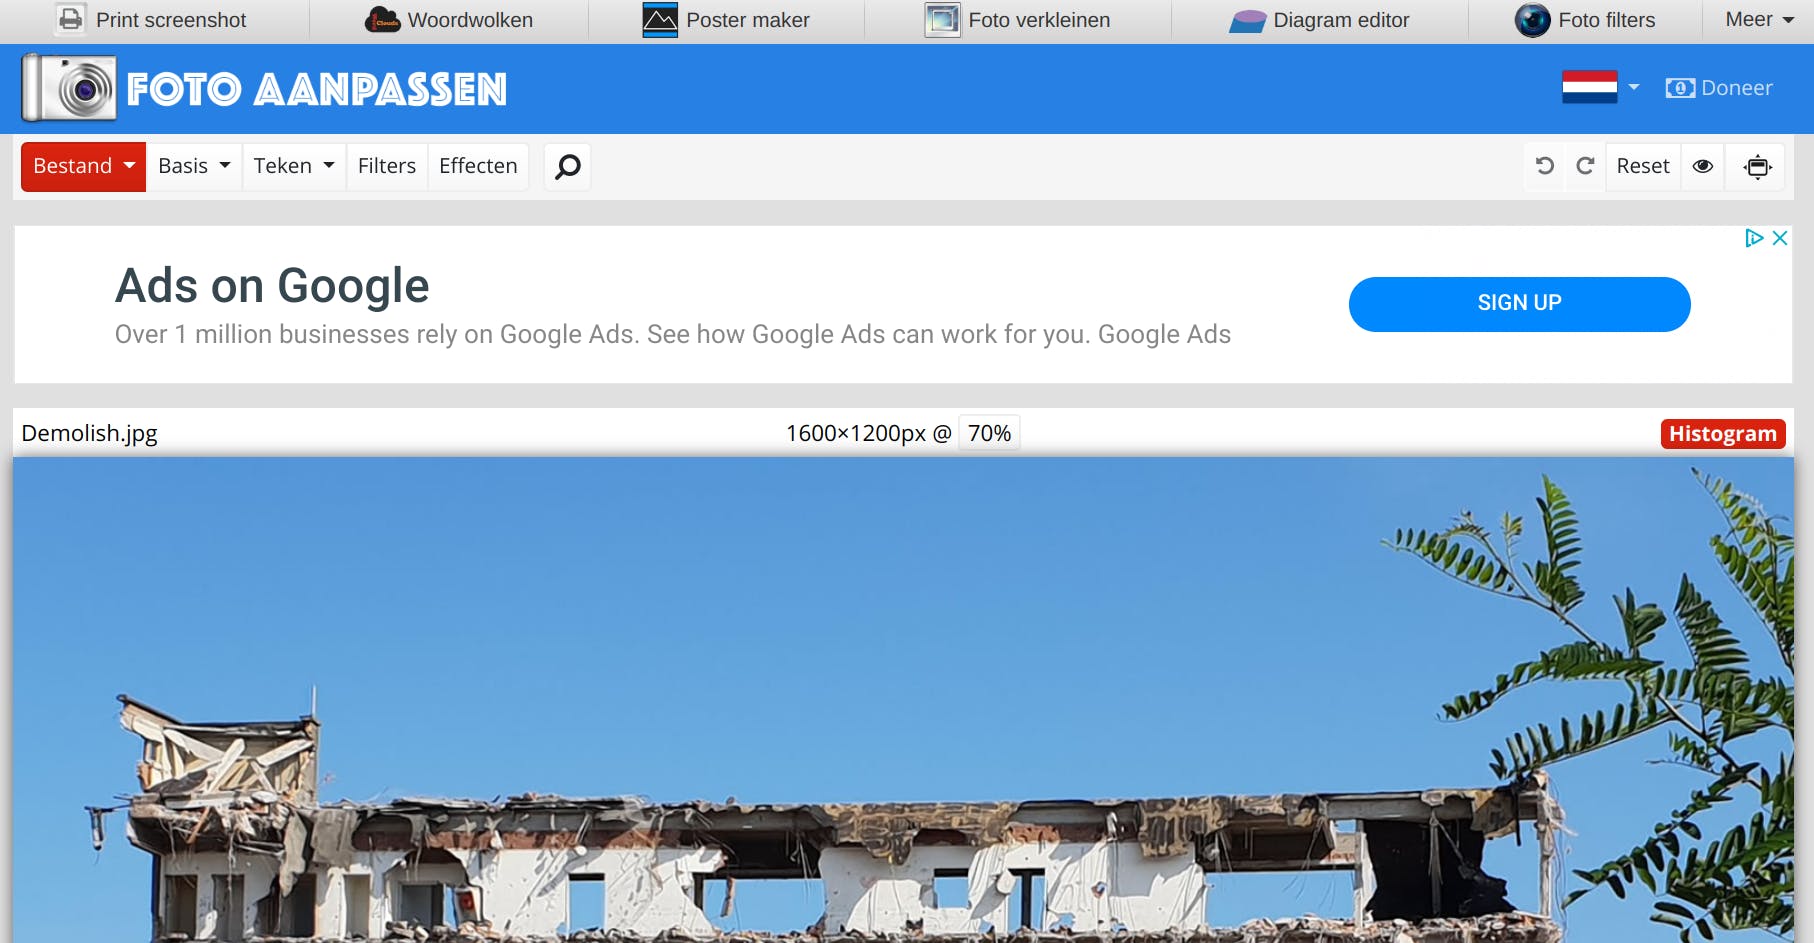Open the Woordwolken link
This screenshot has height=943, width=1814.
[470, 20]
